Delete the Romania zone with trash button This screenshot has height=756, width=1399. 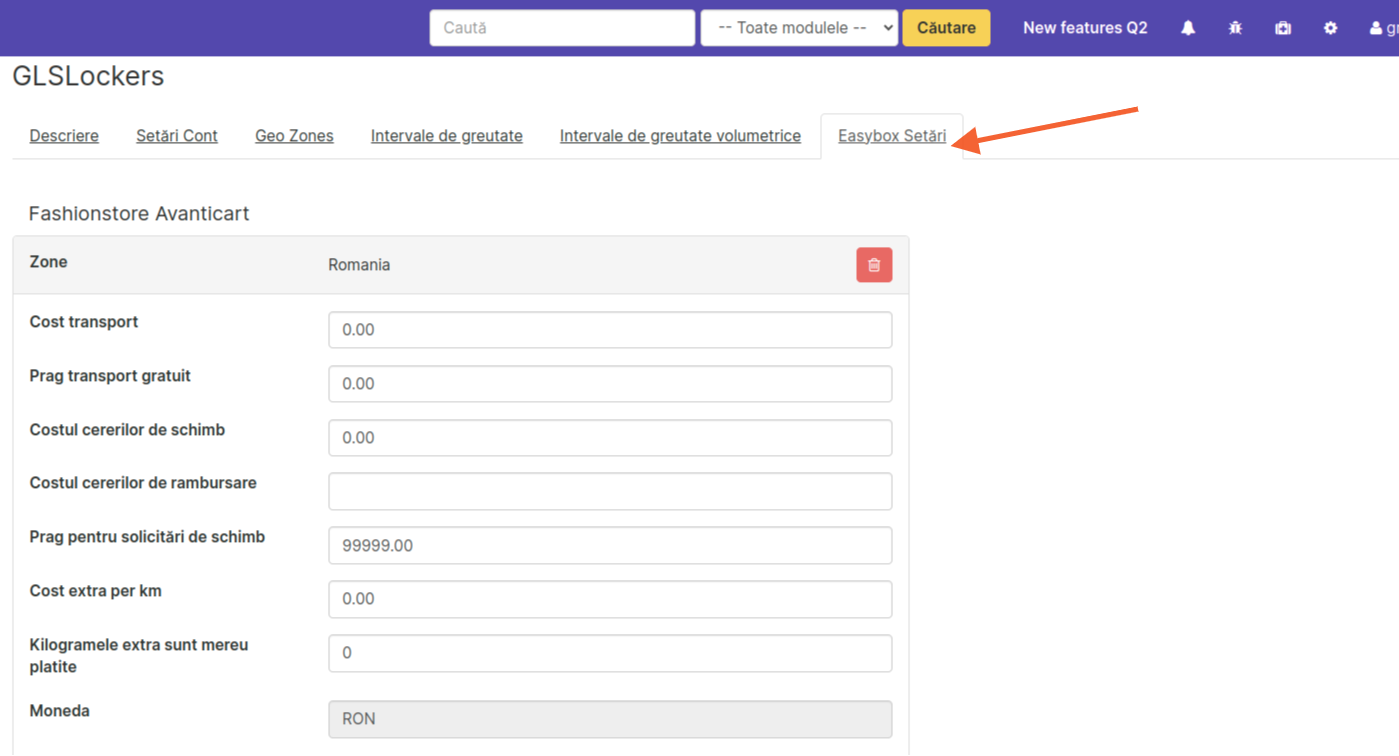tap(874, 265)
